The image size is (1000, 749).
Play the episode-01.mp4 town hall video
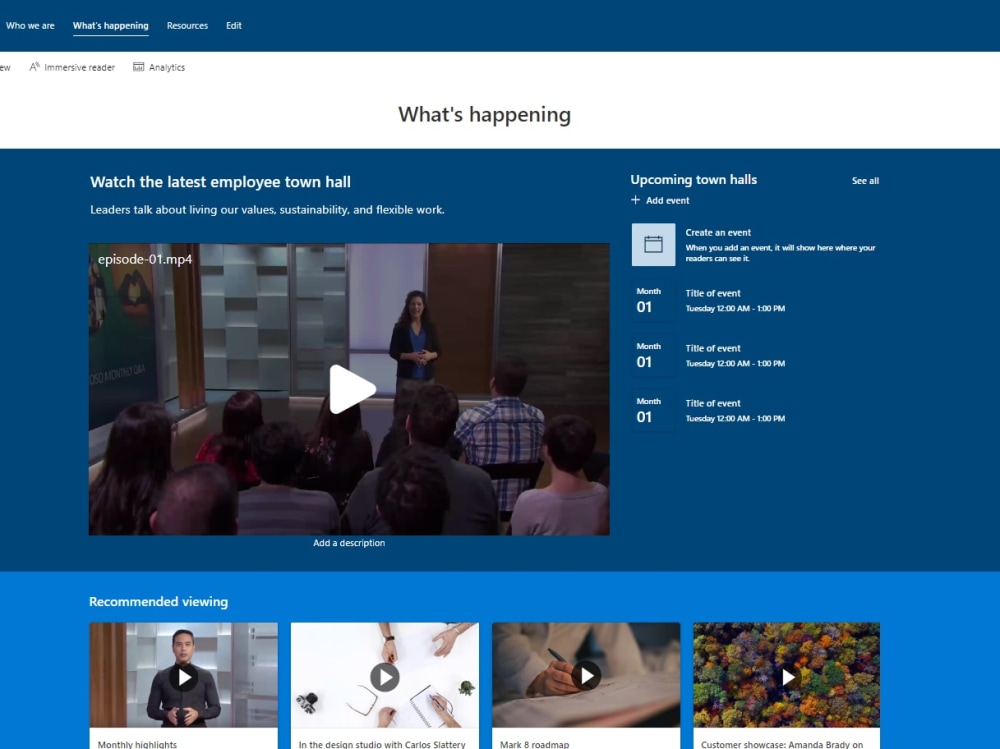click(352, 389)
